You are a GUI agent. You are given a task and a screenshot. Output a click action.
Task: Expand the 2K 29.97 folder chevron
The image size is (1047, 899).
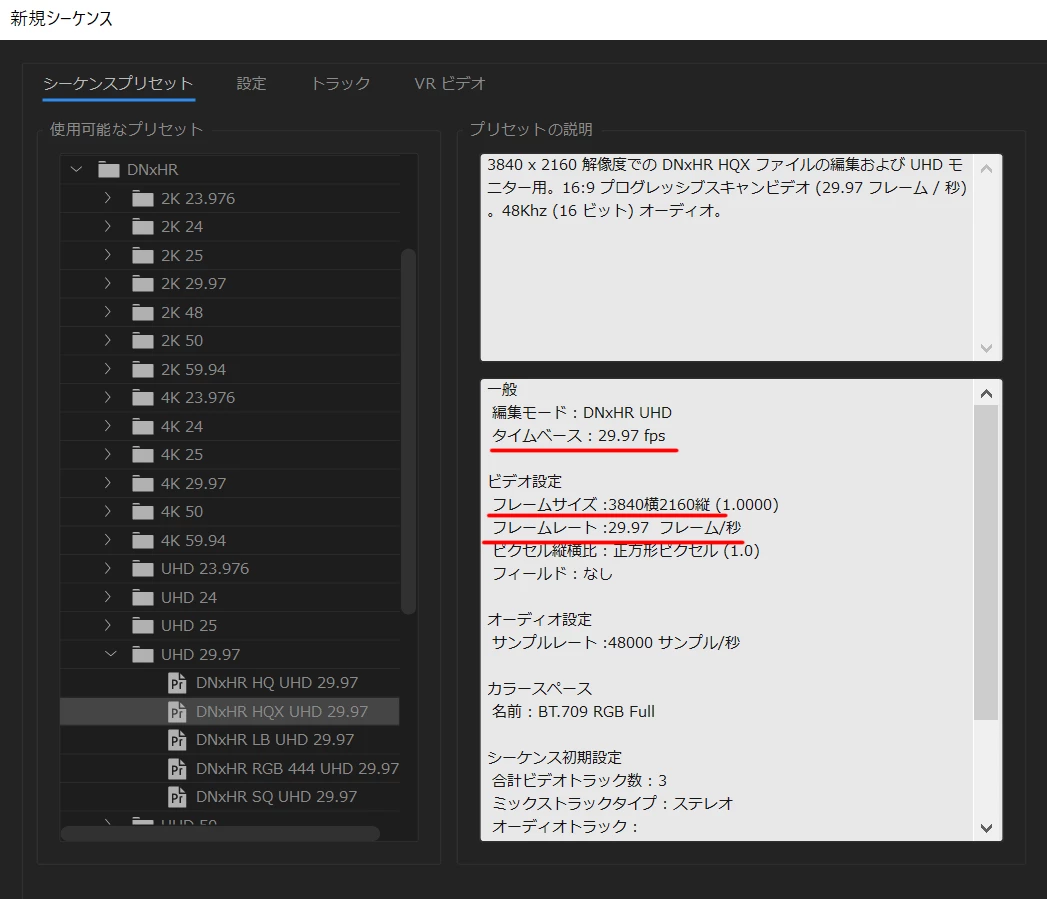[108, 284]
